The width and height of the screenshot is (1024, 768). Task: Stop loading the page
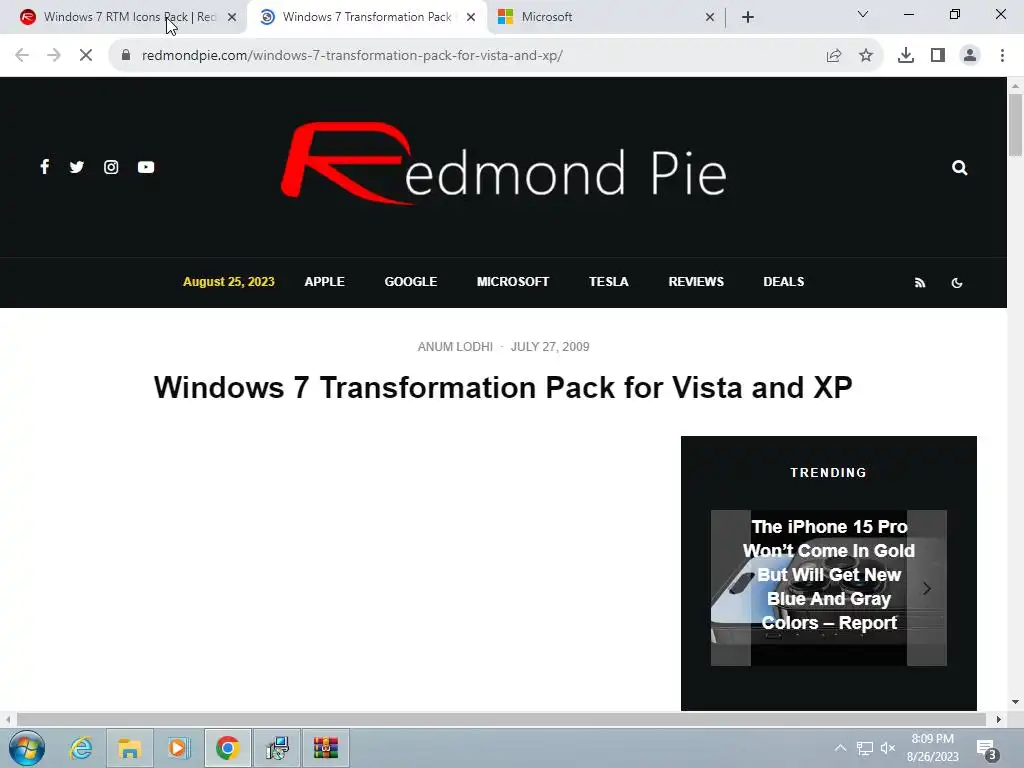[x=86, y=56]
